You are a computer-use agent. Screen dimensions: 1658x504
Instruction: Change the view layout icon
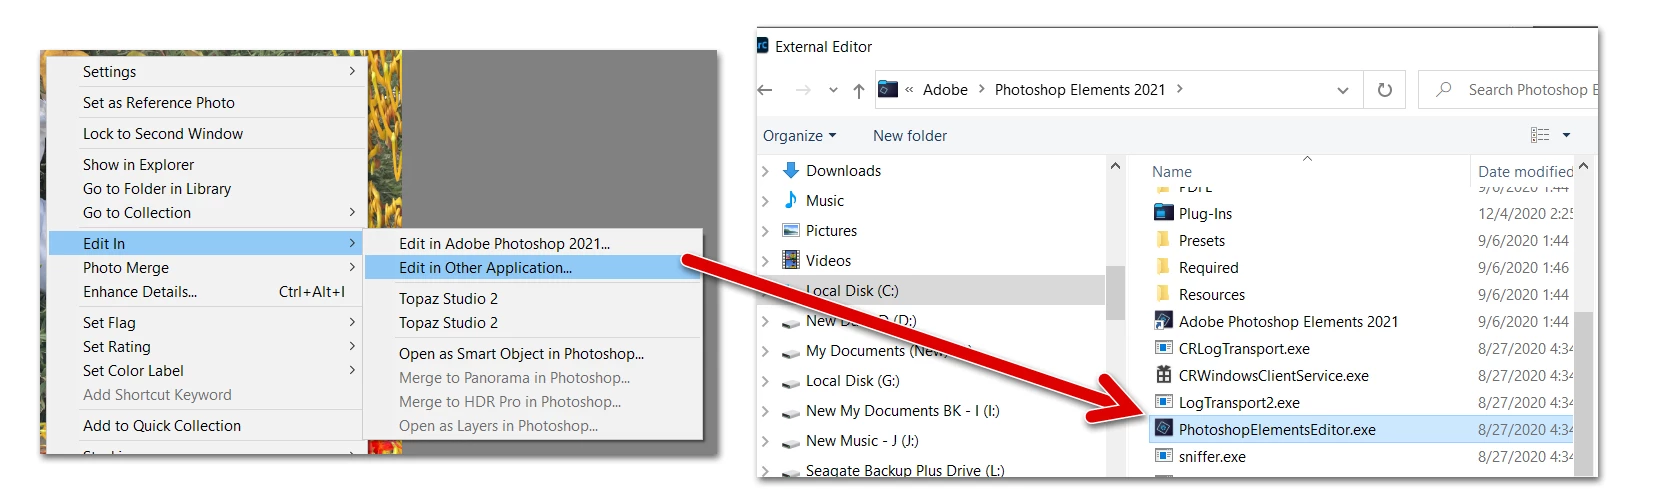[1540, 135]
